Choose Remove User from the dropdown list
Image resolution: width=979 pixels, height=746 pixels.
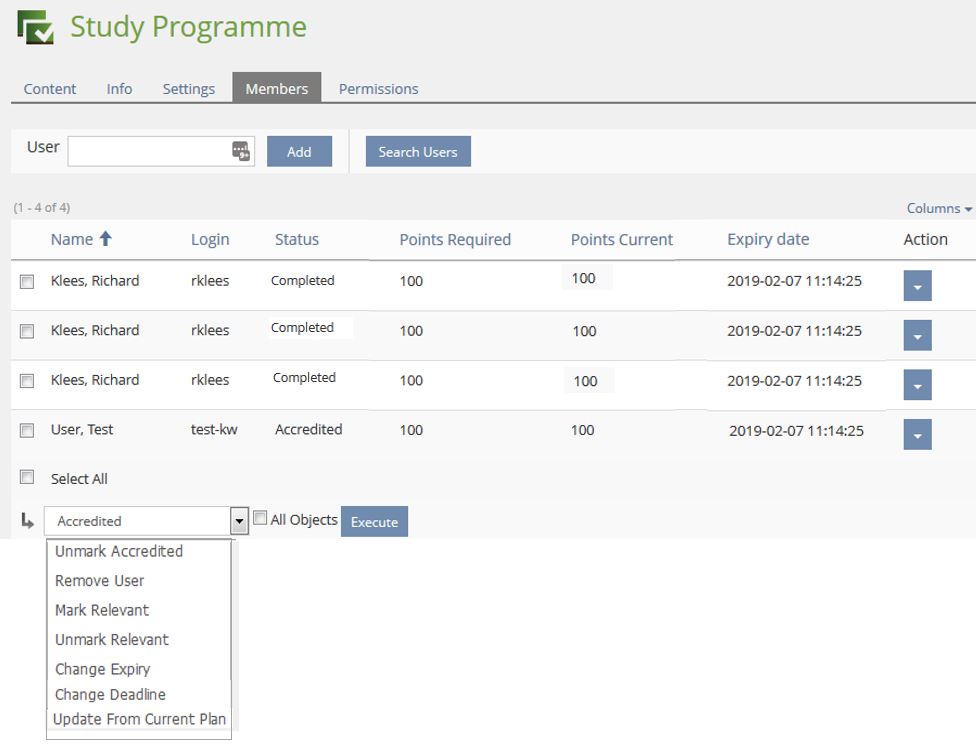coord(99,581)
